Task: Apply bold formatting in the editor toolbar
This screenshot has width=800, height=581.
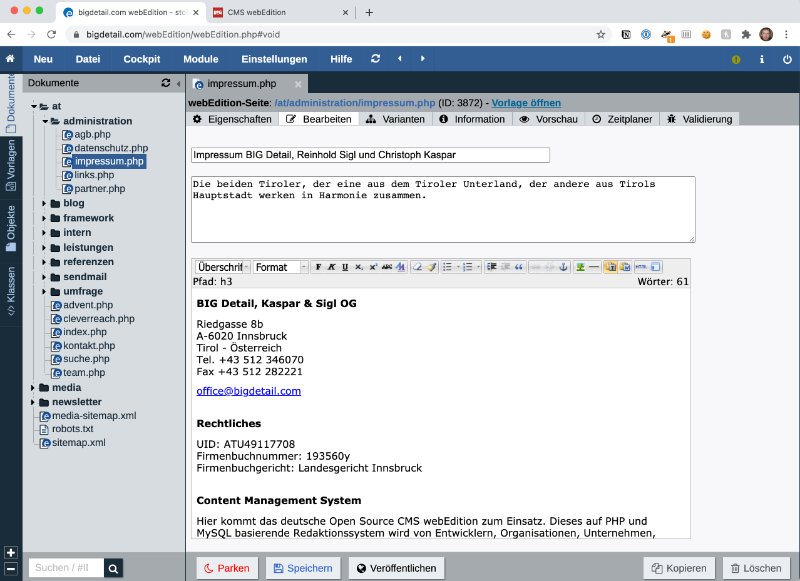Action: tap(319, 267)
